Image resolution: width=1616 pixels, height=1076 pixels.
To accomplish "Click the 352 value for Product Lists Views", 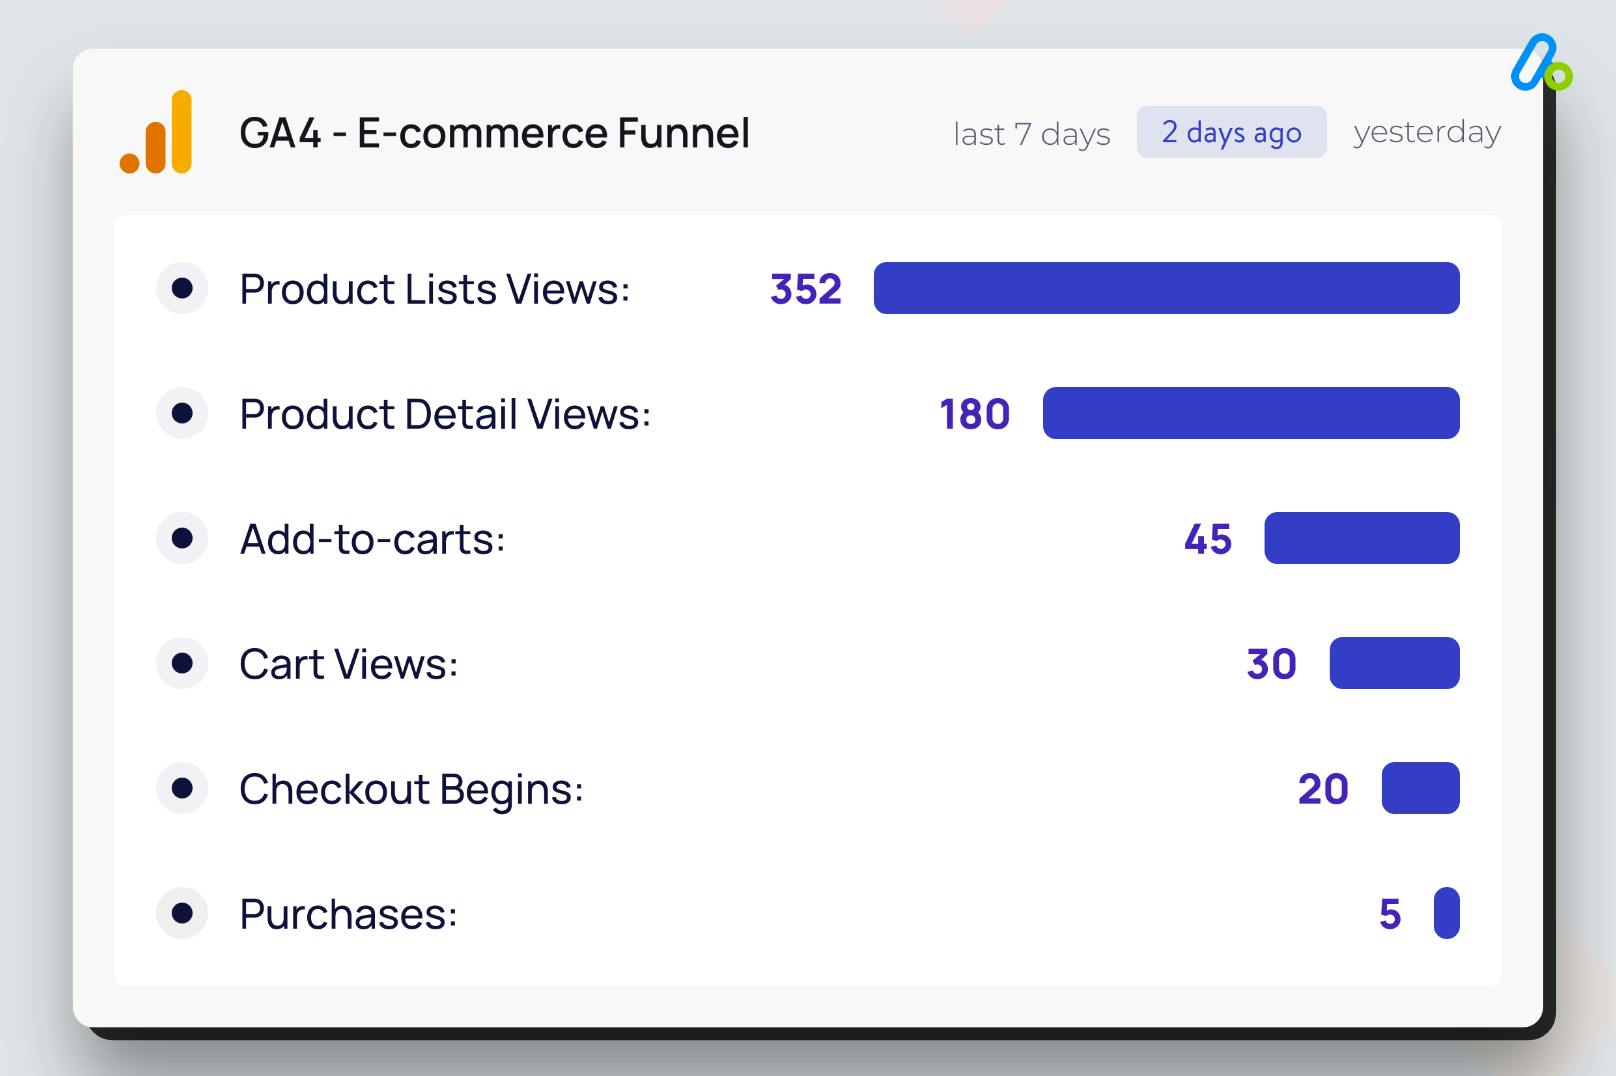I will 805,289.
